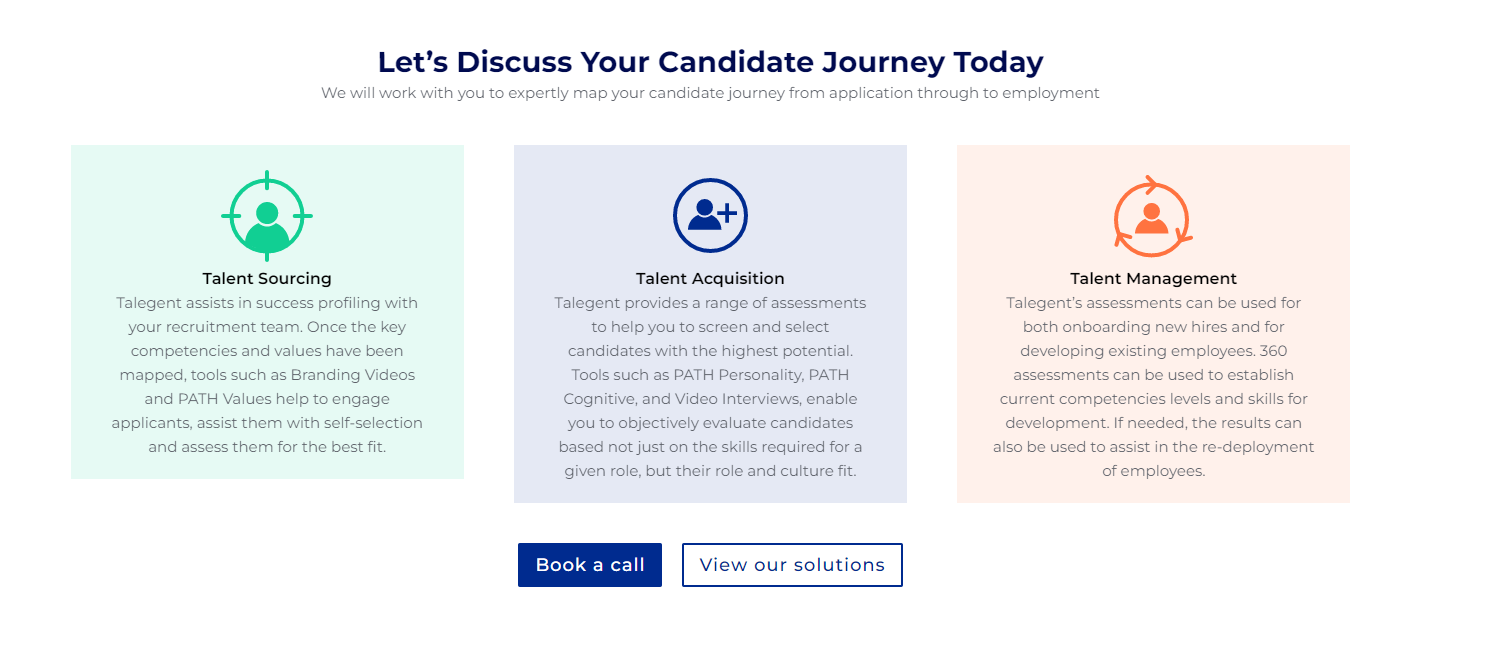Click the Talent Management heading
This screenshot has height=655, width=1485.
click(x=1152, y=278)
